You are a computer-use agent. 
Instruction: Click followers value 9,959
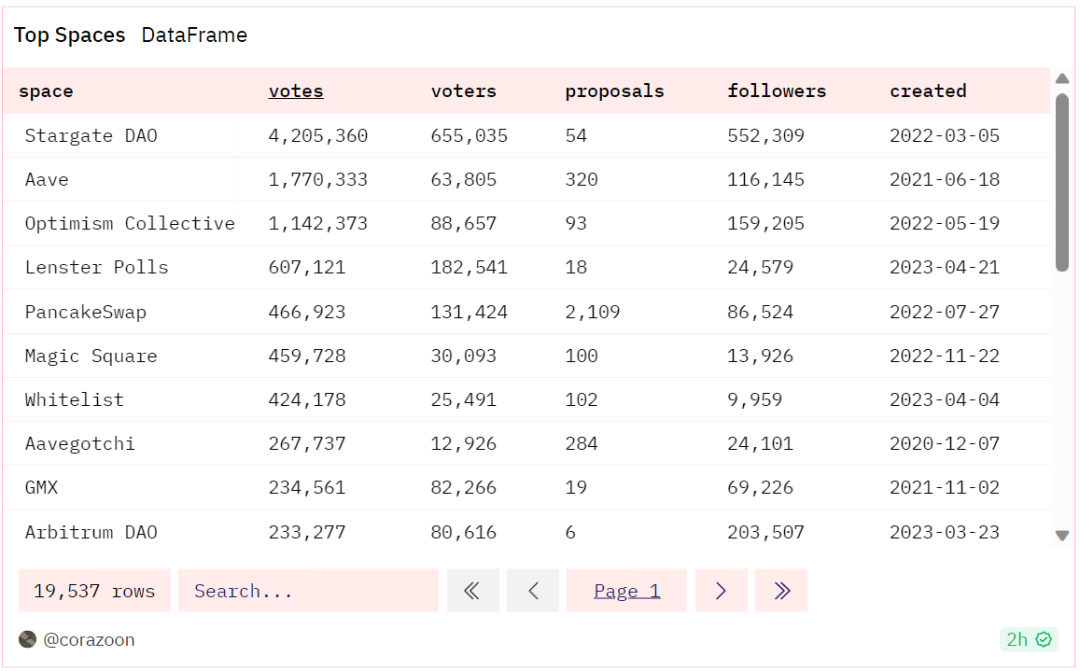tap(755, 400)
